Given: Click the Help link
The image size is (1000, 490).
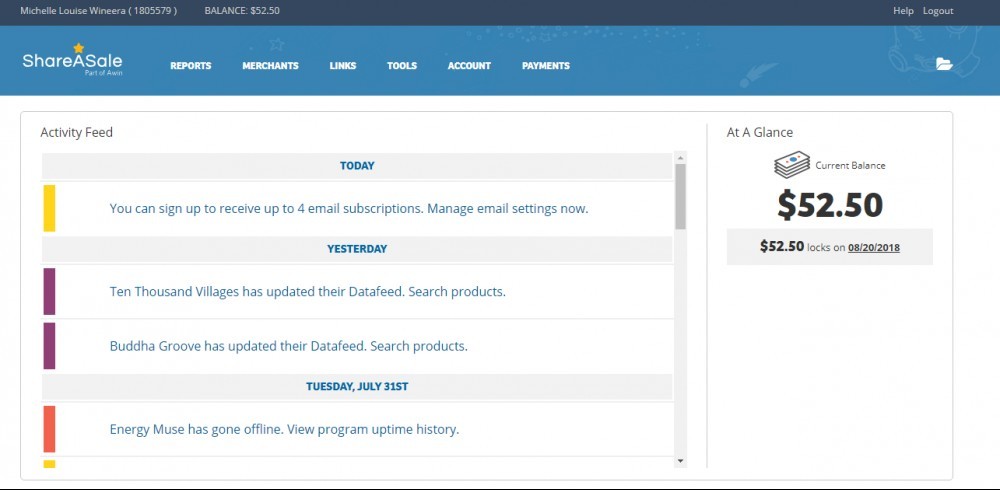Looking at the screenshot, I should pyautogui.click(x=903, y=11).
